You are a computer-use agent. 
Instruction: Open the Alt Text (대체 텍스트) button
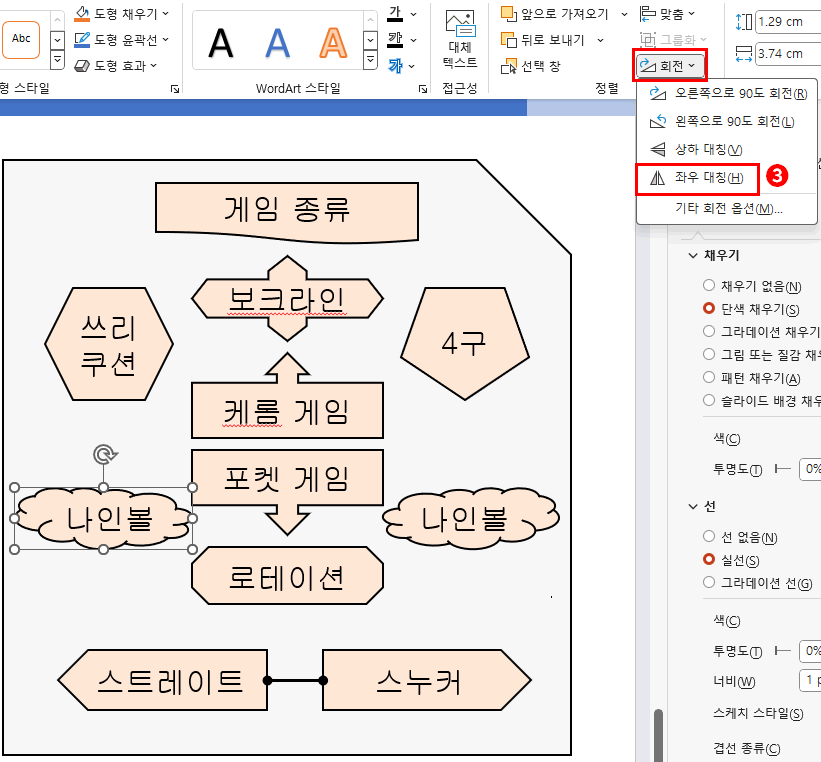point(460,40)
